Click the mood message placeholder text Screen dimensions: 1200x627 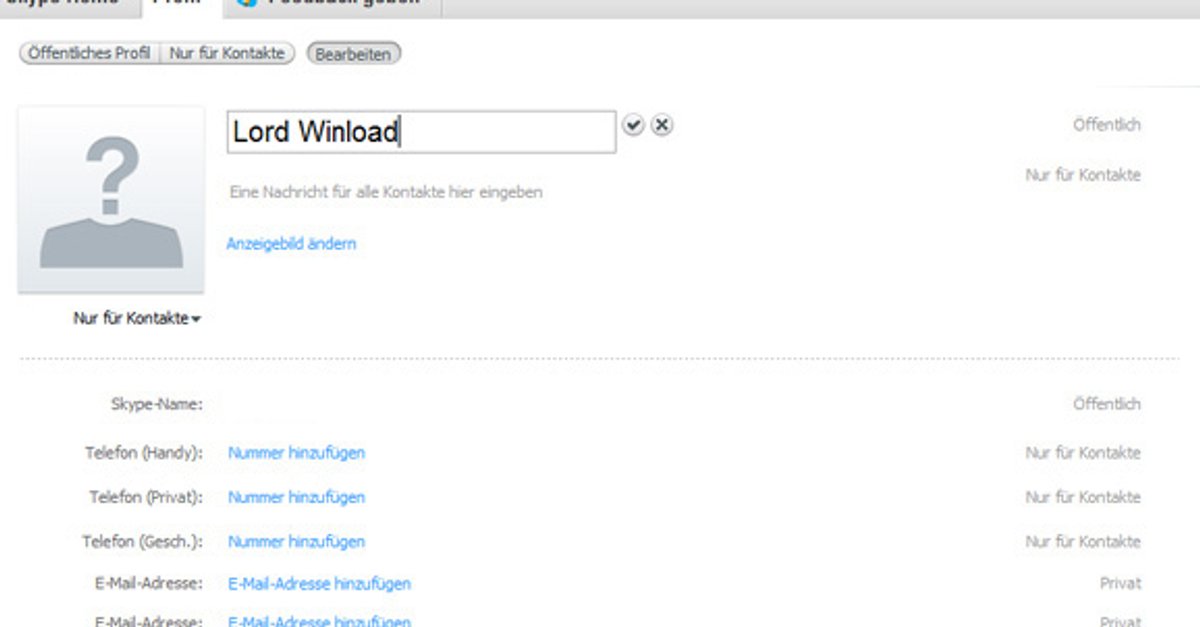(386, 192)
